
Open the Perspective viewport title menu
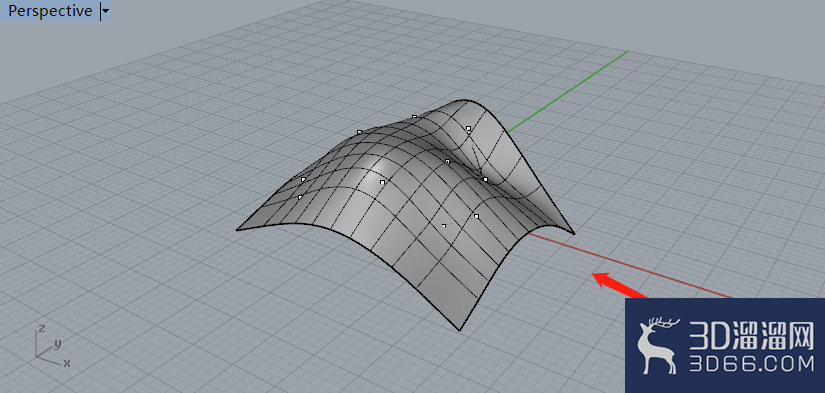coord(50,11)
